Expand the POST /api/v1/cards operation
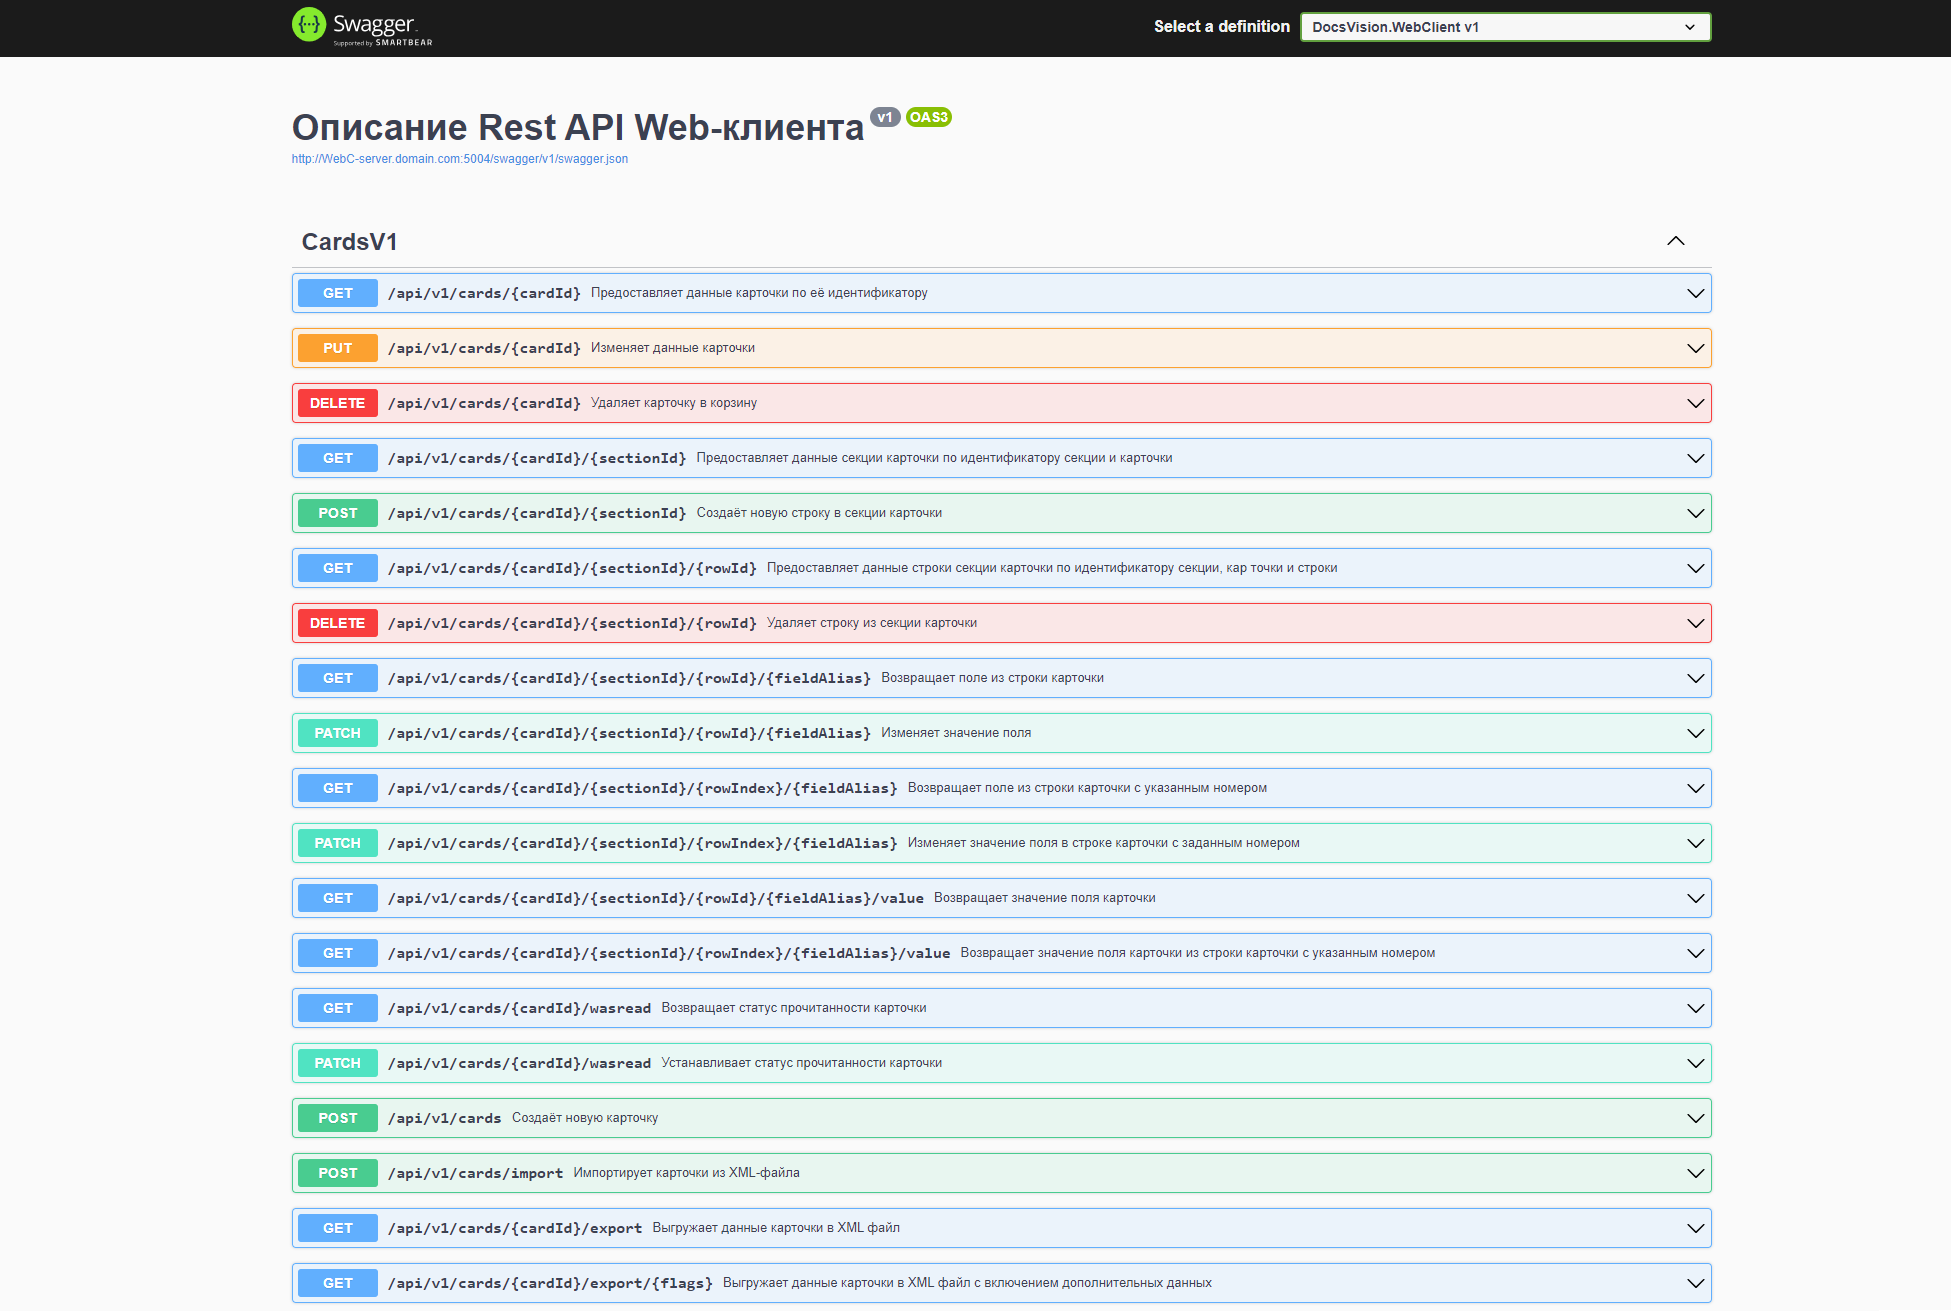Viewport: 1951px width, 1312px height. pos(1695,1117)
